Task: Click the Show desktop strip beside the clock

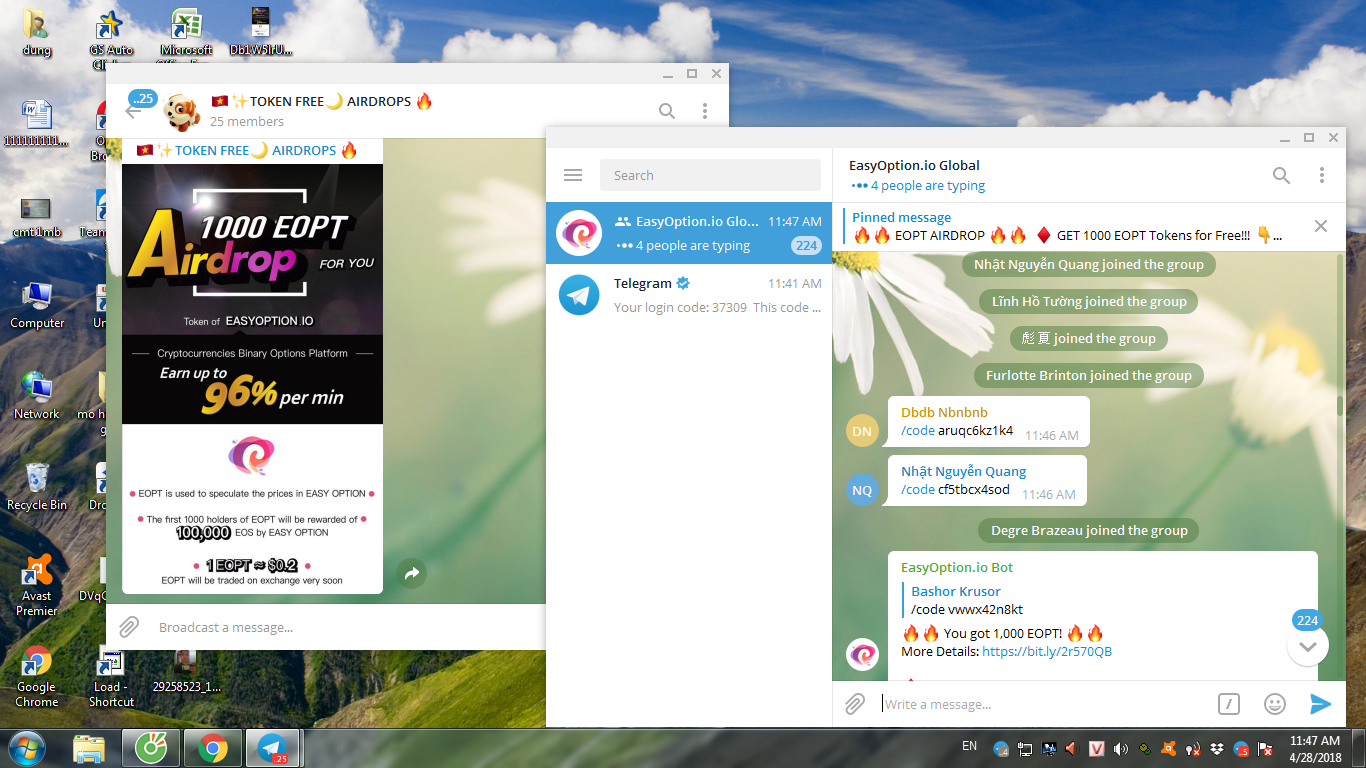Action: 1359,748
